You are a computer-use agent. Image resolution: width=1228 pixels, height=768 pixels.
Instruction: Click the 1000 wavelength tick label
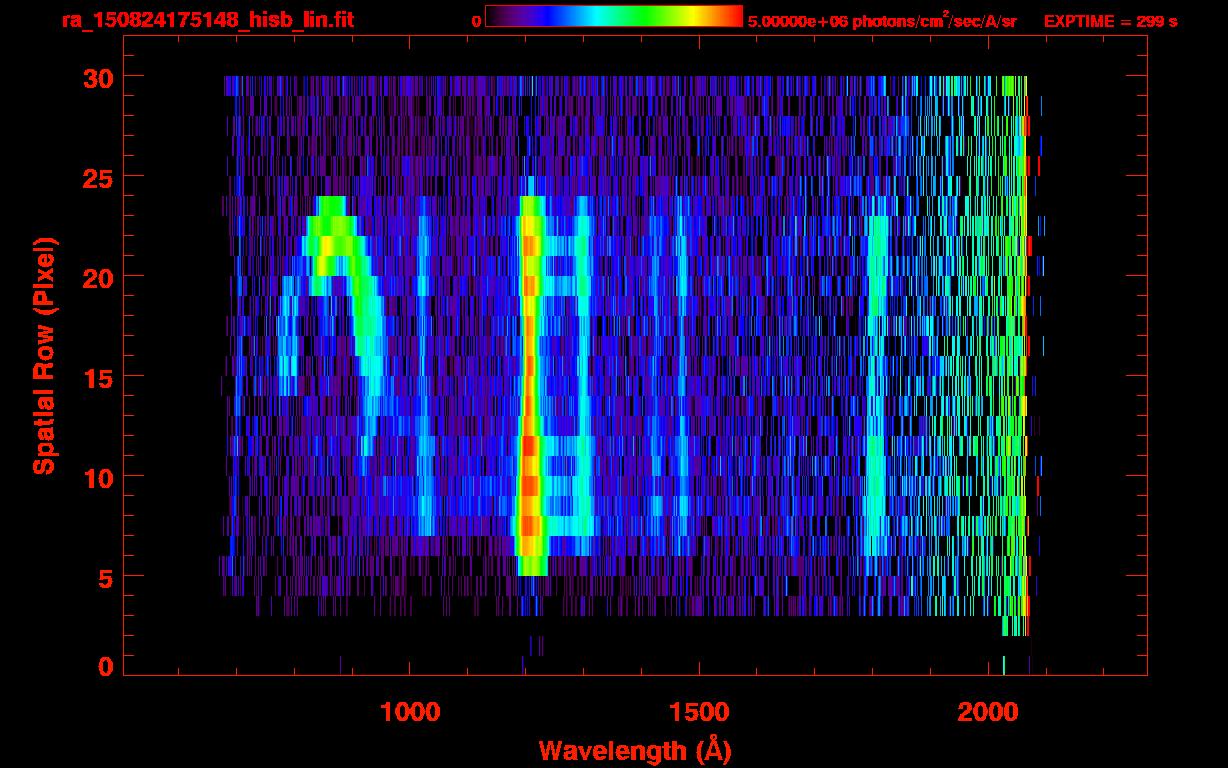410,712
